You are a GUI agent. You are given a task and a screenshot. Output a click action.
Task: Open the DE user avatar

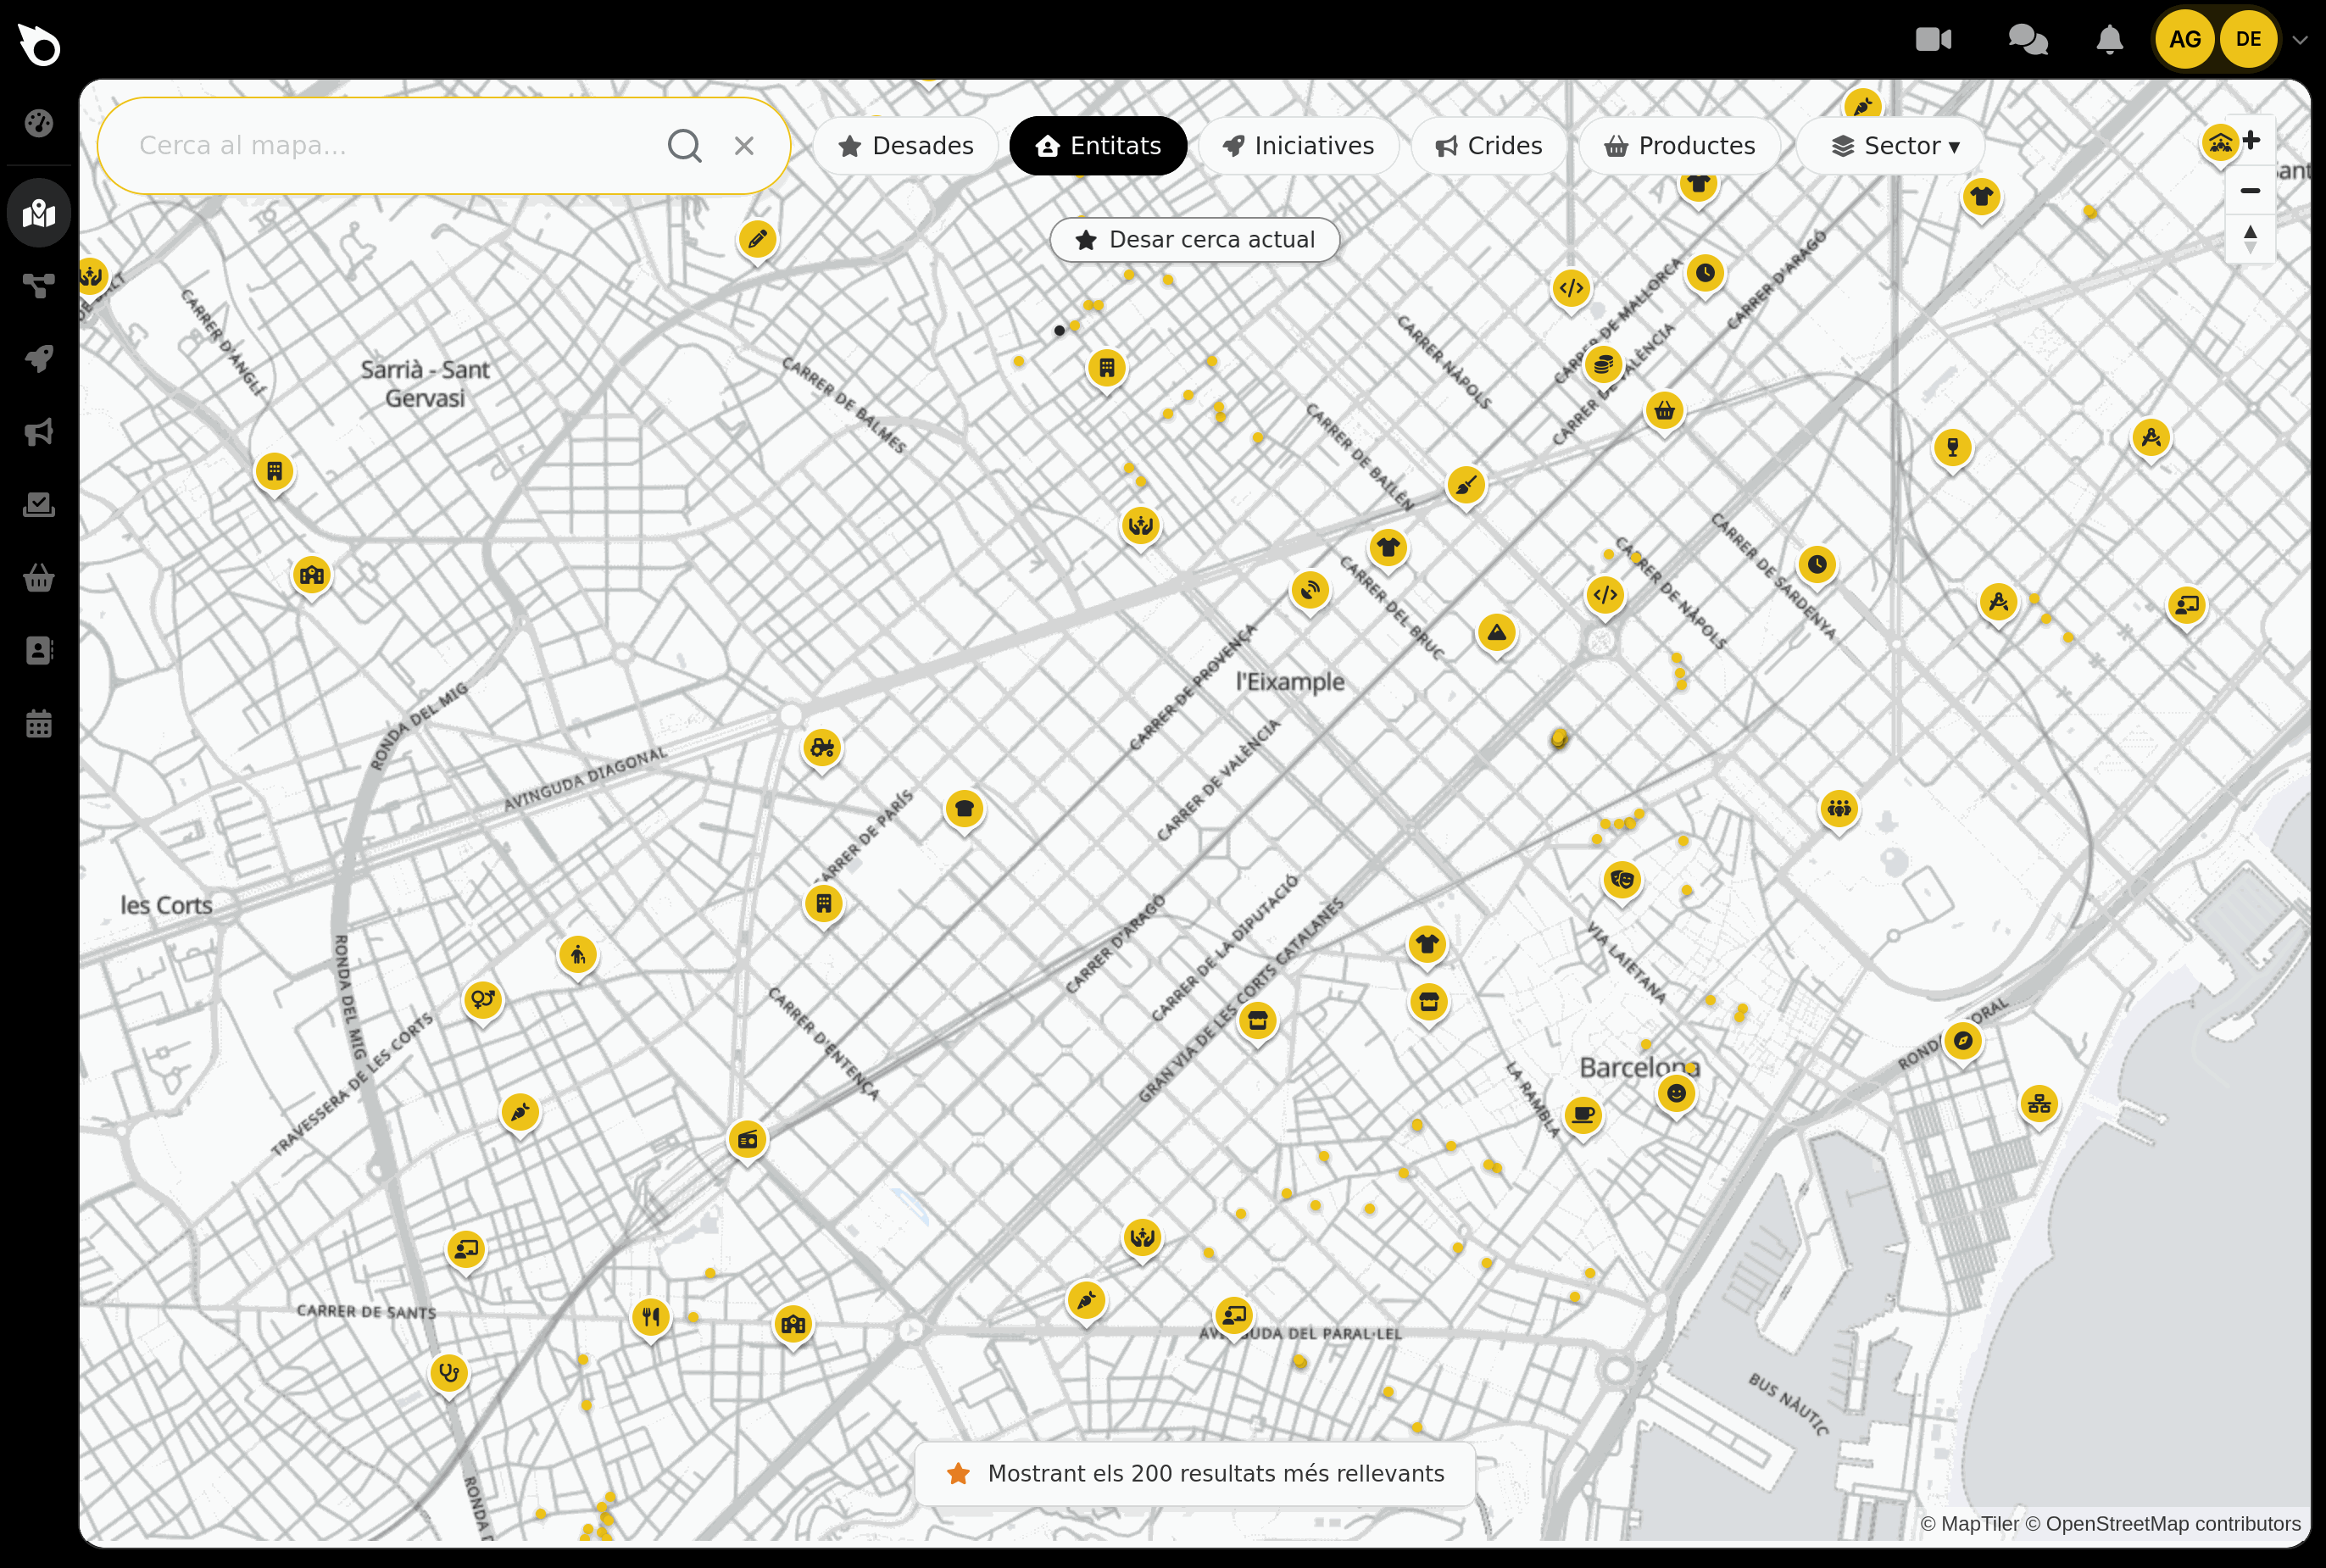[x=2249, y=39]
